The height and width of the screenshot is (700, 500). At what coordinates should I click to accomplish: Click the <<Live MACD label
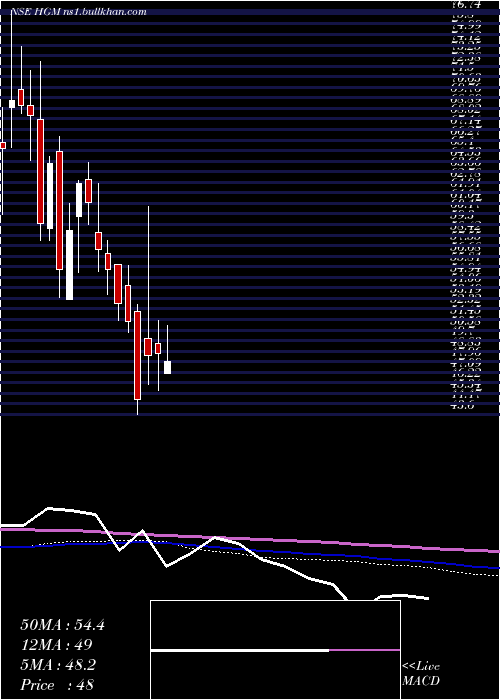click(421, 674)
